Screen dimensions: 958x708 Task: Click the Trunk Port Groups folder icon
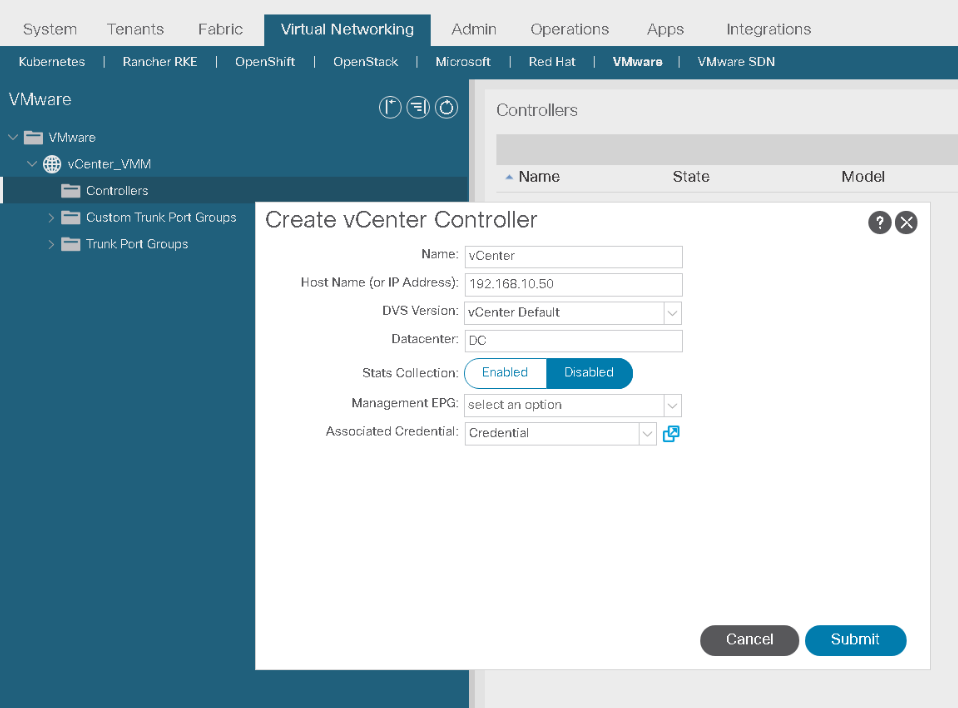[x=71, y=244]
